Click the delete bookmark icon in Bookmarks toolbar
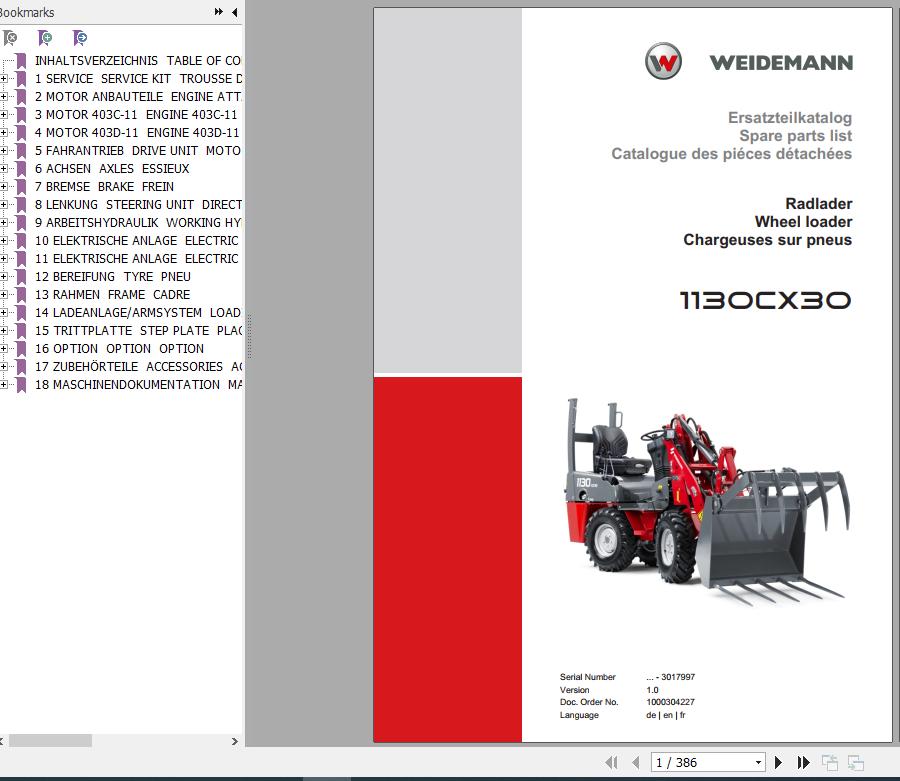The image size is (900, 781). coord(10,38)
